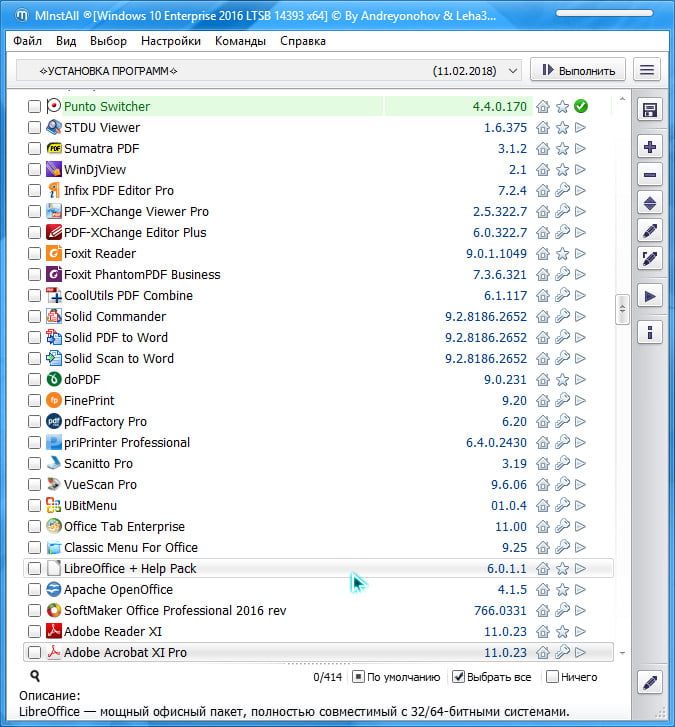
Task: Toggle the Выбрать все checkbox
Action: (x=459, y=677)
